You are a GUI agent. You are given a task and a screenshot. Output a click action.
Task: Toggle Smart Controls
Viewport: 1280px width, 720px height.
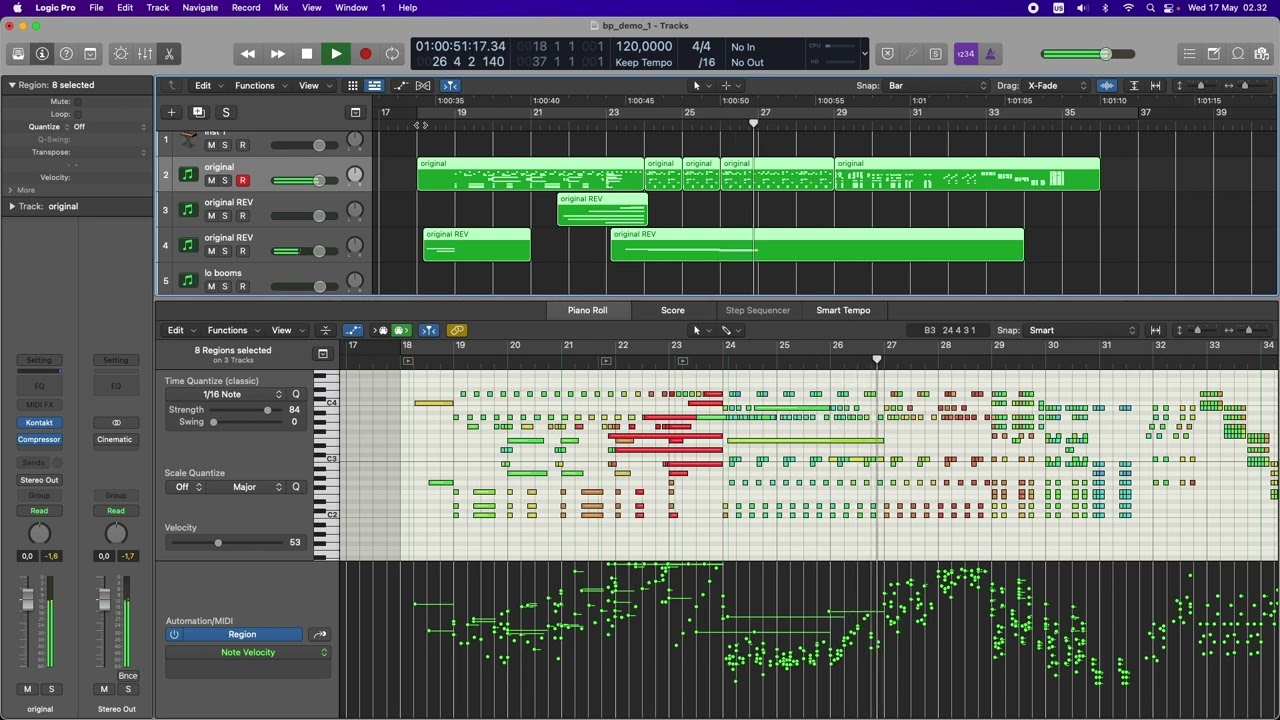(x=121, y=54)
